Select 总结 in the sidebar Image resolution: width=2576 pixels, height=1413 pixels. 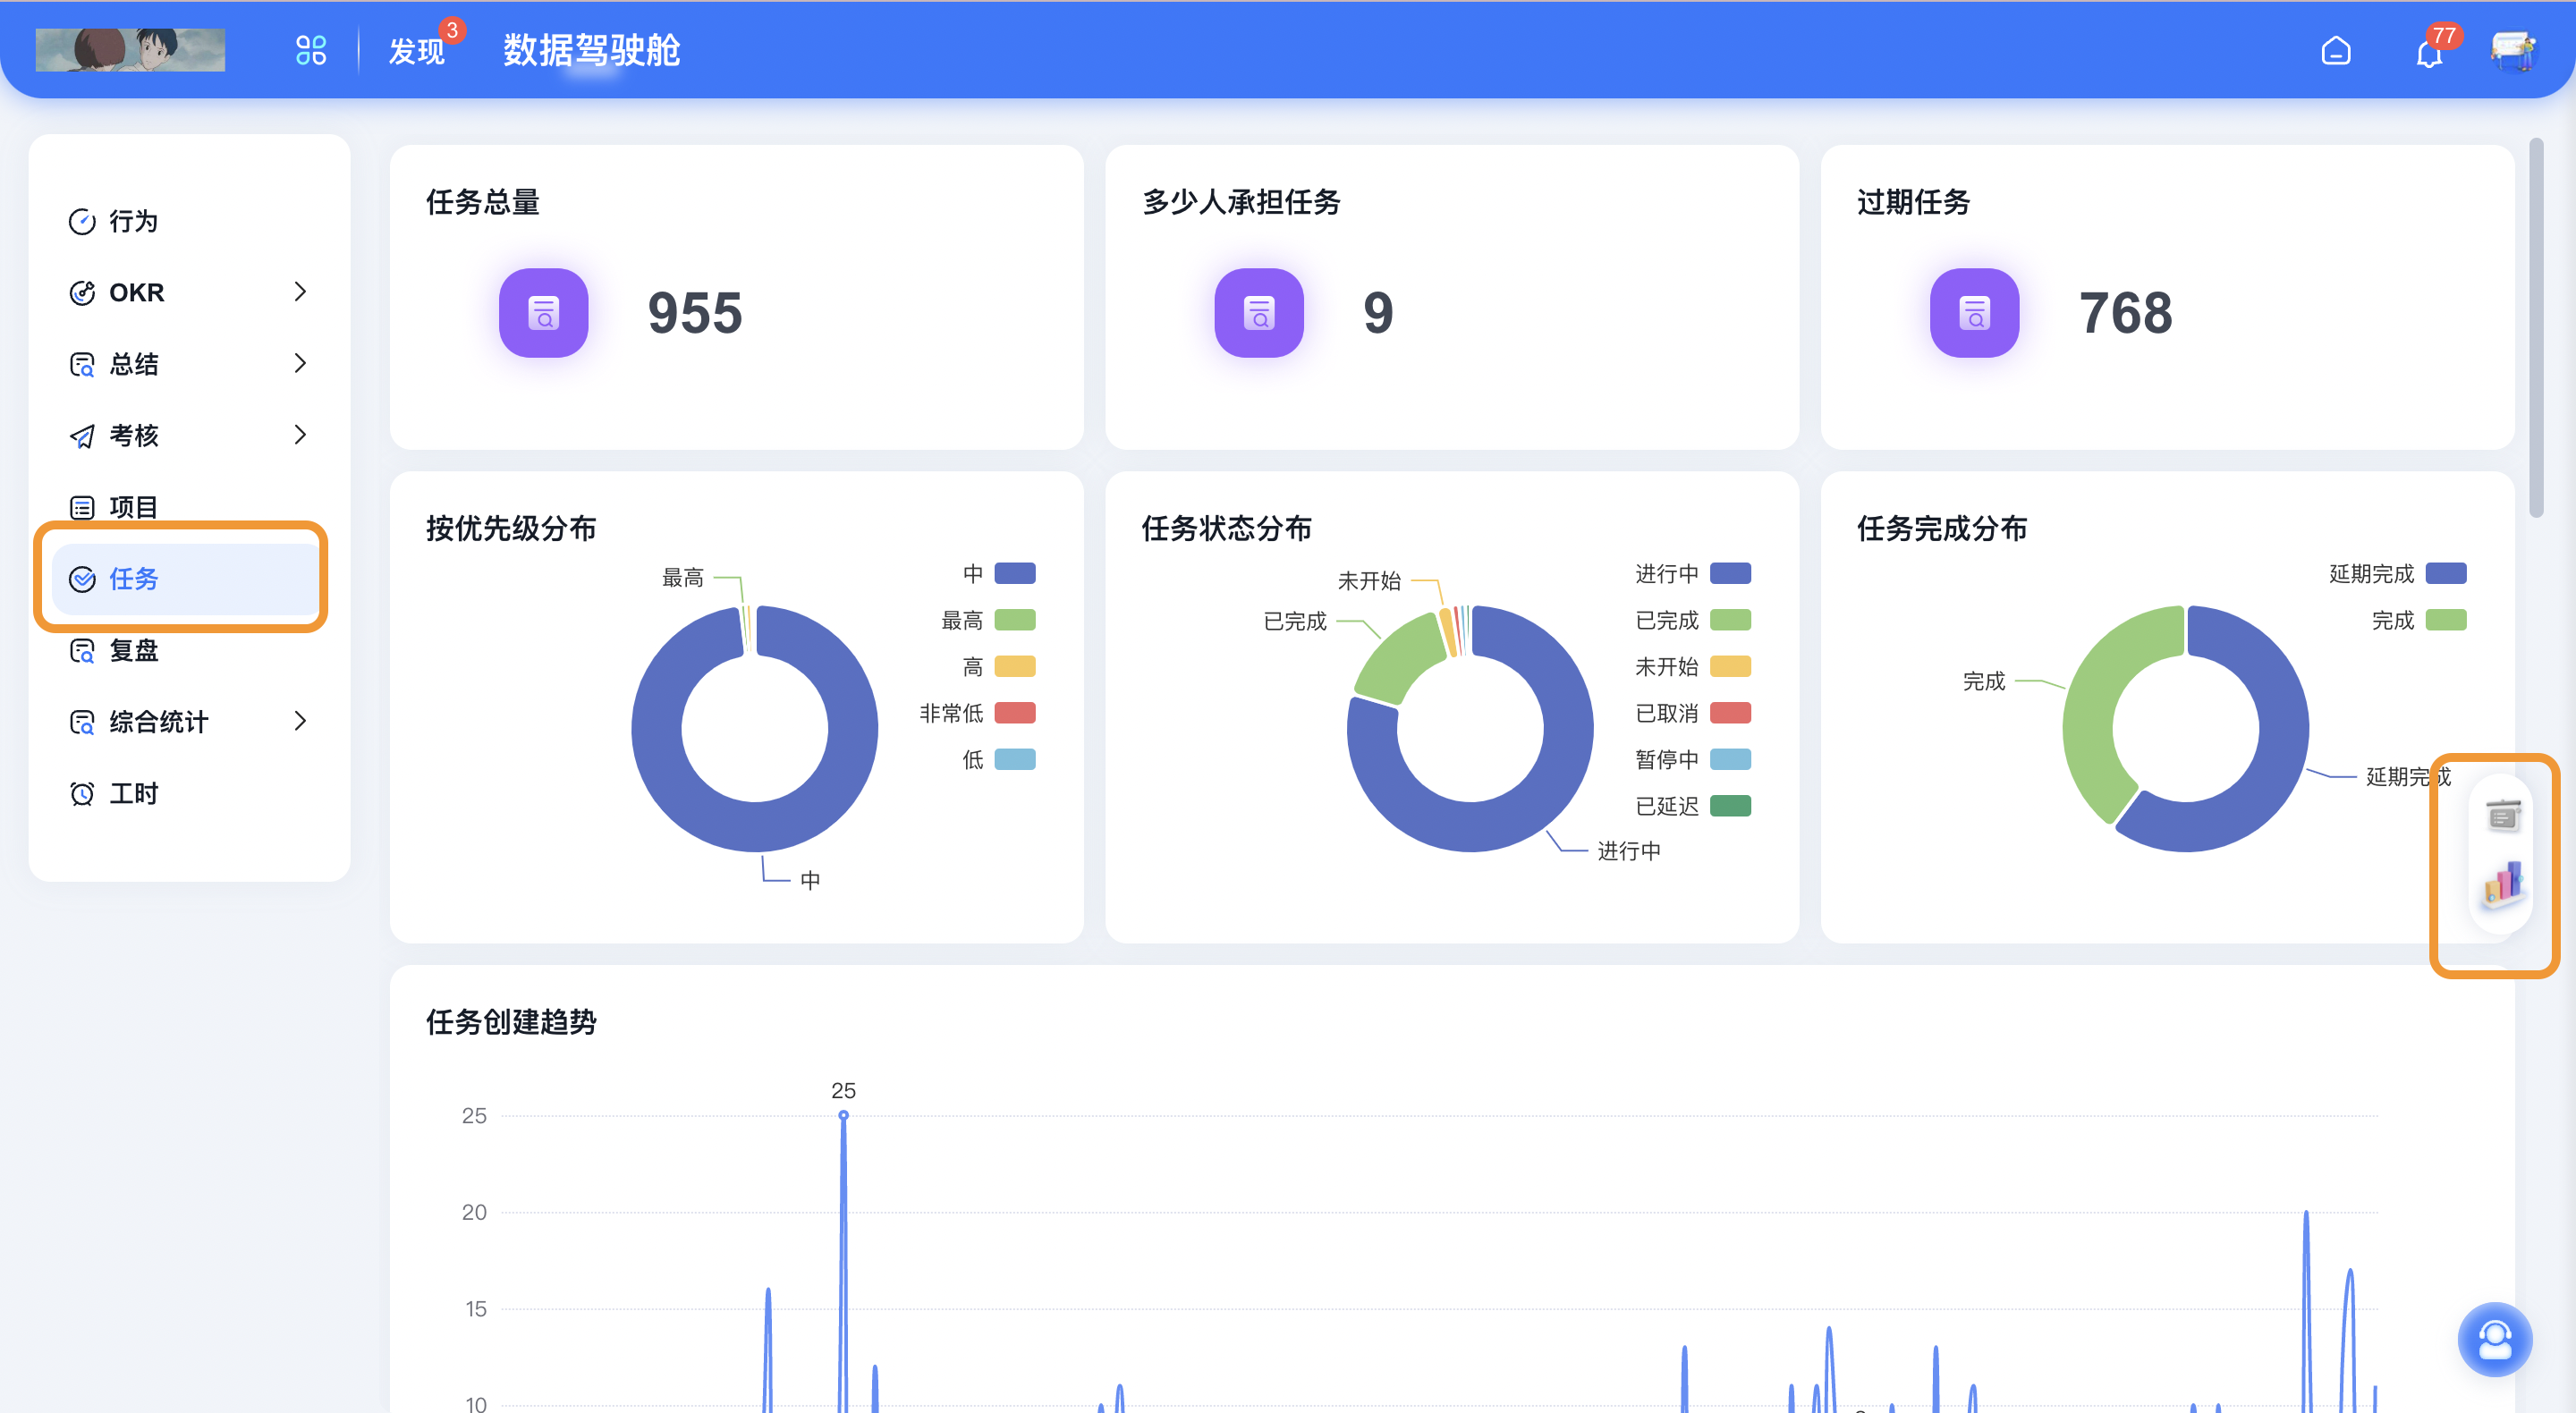click(x=189, y=364)
